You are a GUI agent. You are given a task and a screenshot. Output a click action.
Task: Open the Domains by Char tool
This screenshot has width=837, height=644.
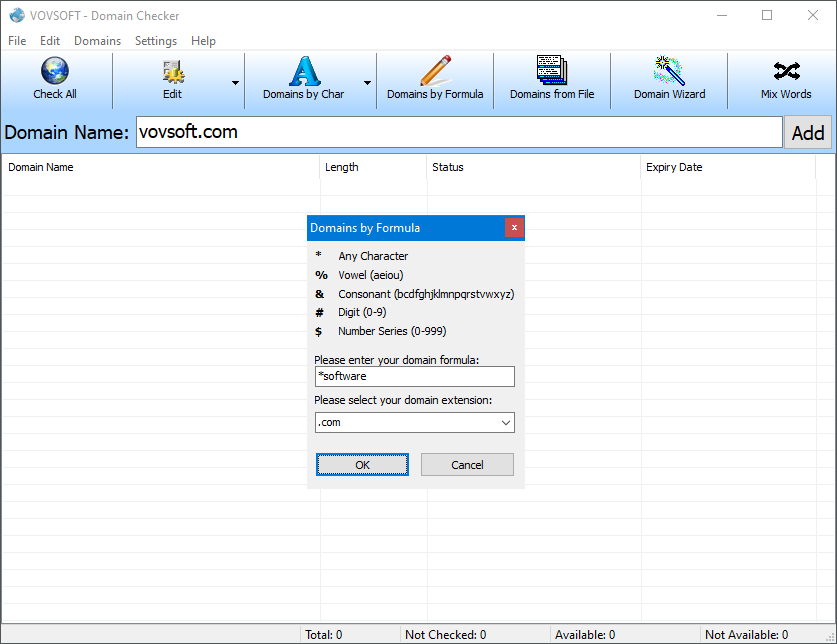click(304, 78)
